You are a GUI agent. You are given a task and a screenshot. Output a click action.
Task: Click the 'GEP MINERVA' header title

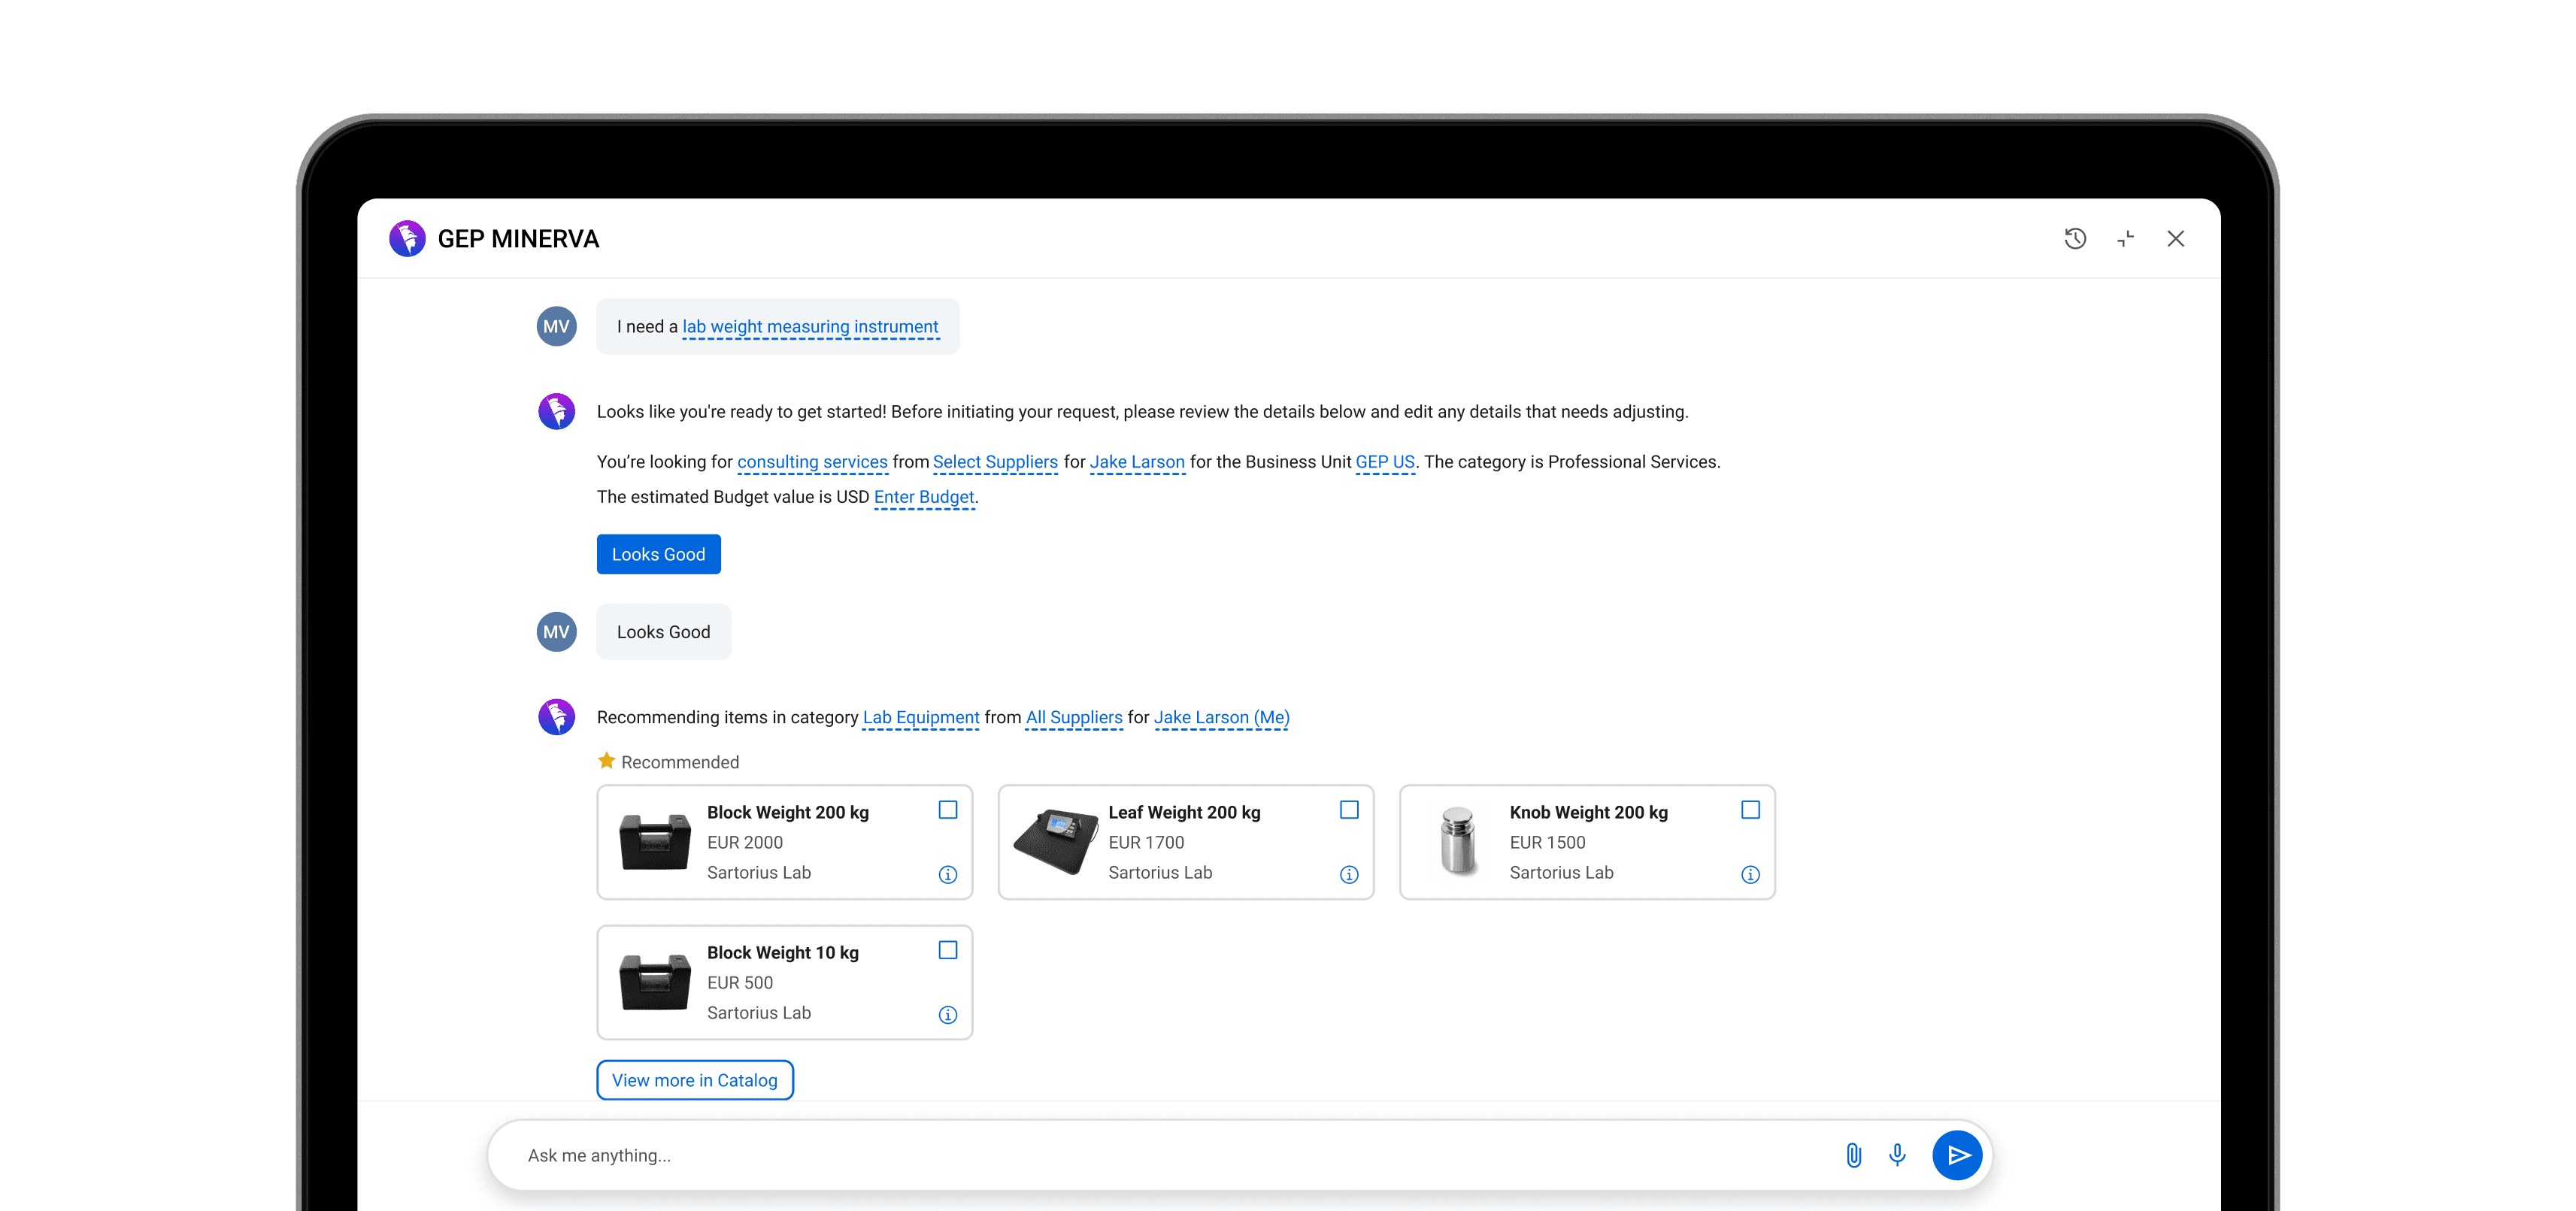coord(518,239)
